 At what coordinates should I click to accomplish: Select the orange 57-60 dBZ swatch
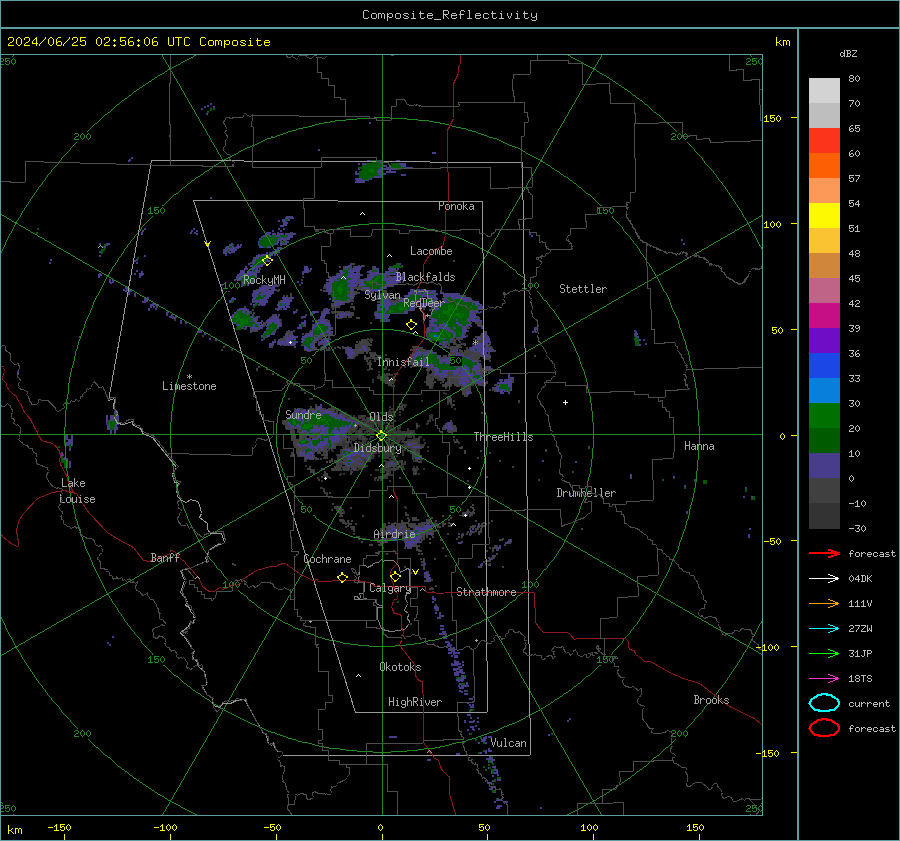(x=824, y=166)
